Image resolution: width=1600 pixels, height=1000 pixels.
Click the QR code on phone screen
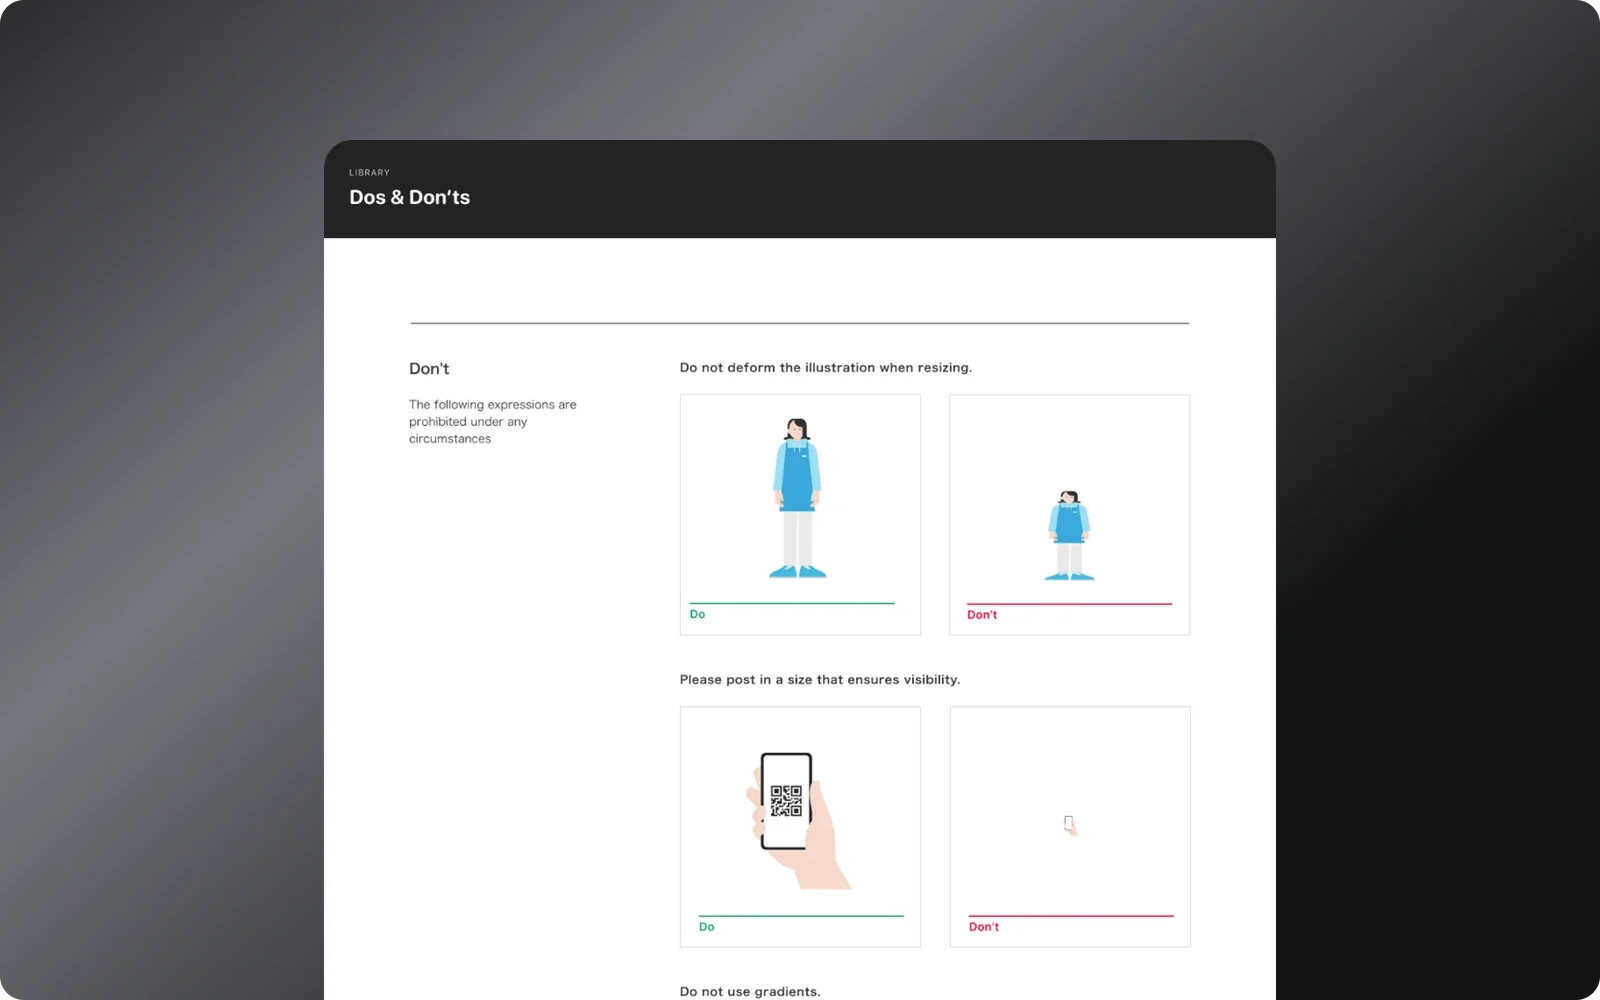786,800
